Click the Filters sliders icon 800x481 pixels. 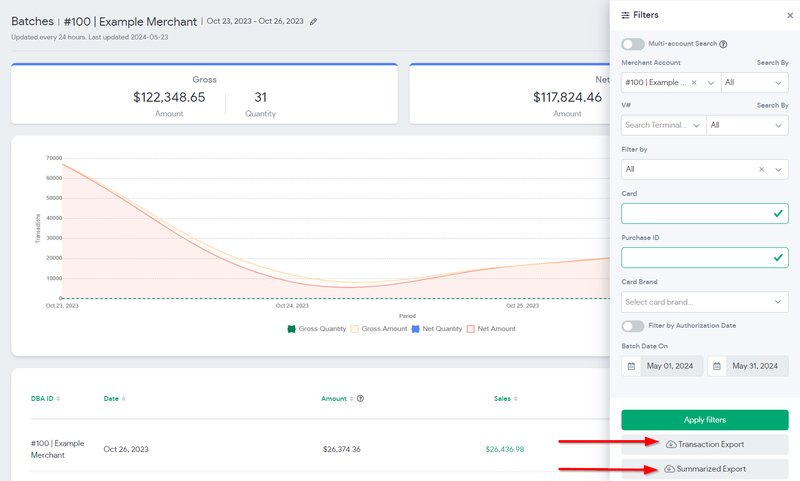coord(625,15)
